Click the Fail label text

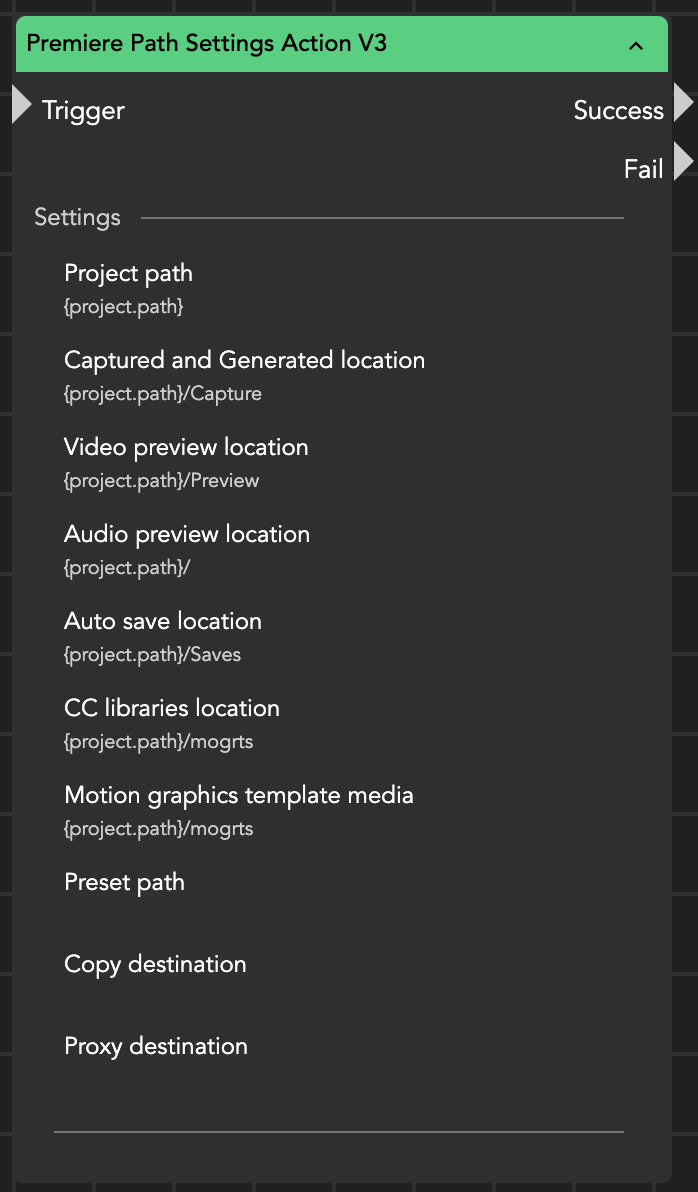pyautogui.click(x=643, y=169)
